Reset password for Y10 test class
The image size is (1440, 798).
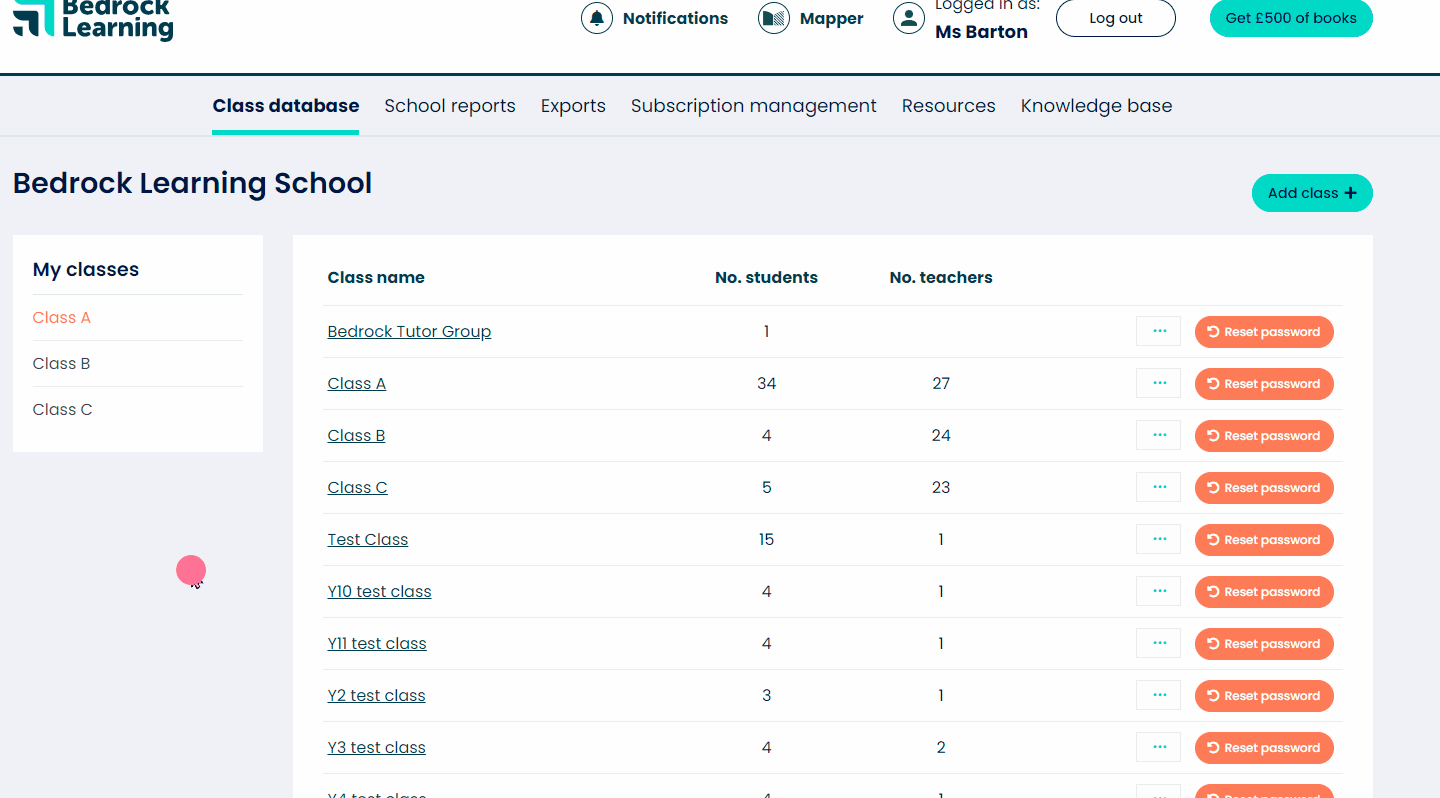pos(1264,592)
